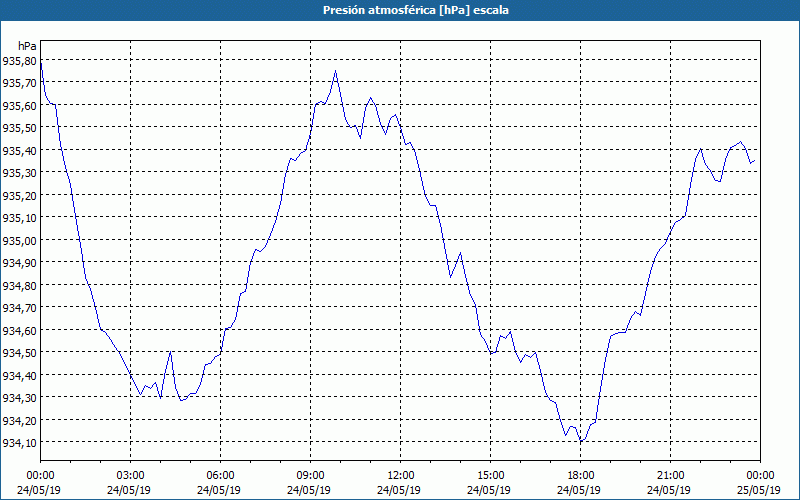Viewport: 800px width, 500px height.
Task: Click the 935,40 axis value
Action: (19, 151)
